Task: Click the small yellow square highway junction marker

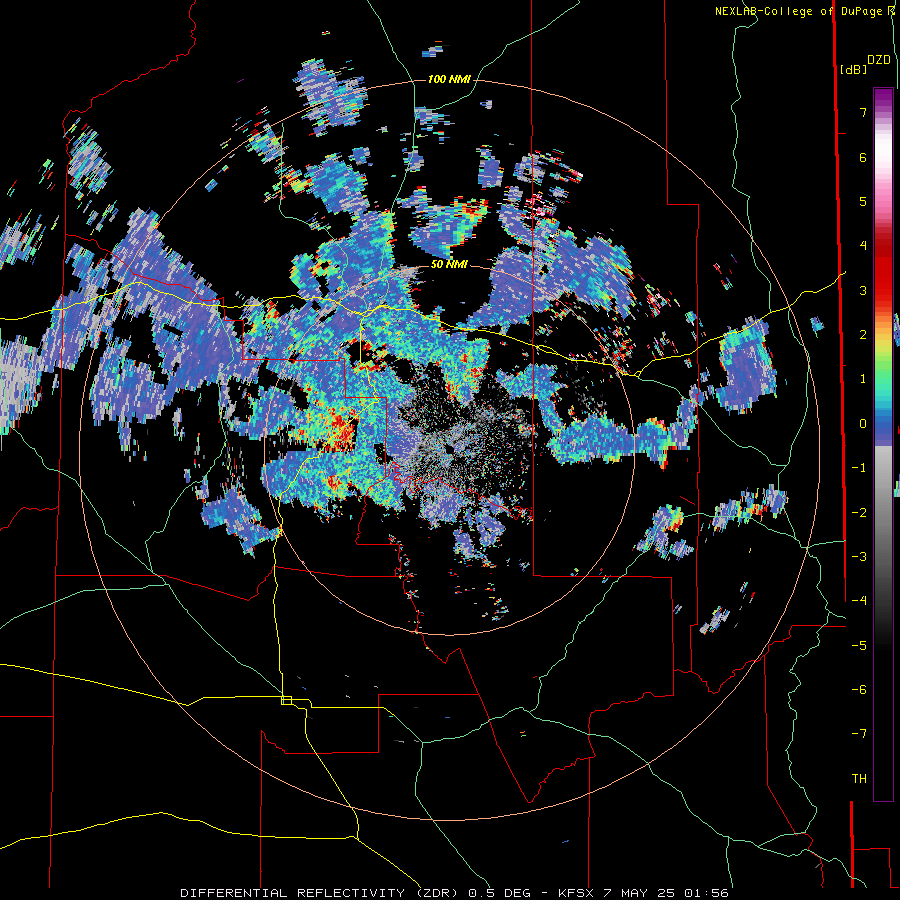Action: (x=286, y=700)
